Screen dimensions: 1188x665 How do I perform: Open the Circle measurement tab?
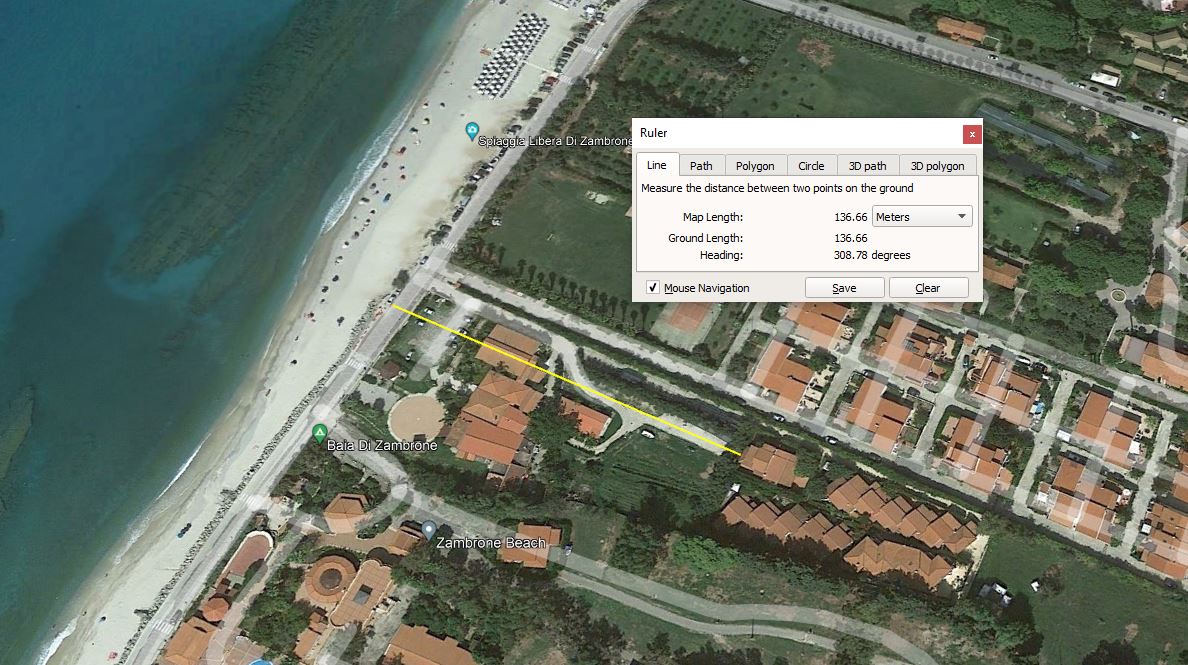pyautogui.click(x=811, y=166)
